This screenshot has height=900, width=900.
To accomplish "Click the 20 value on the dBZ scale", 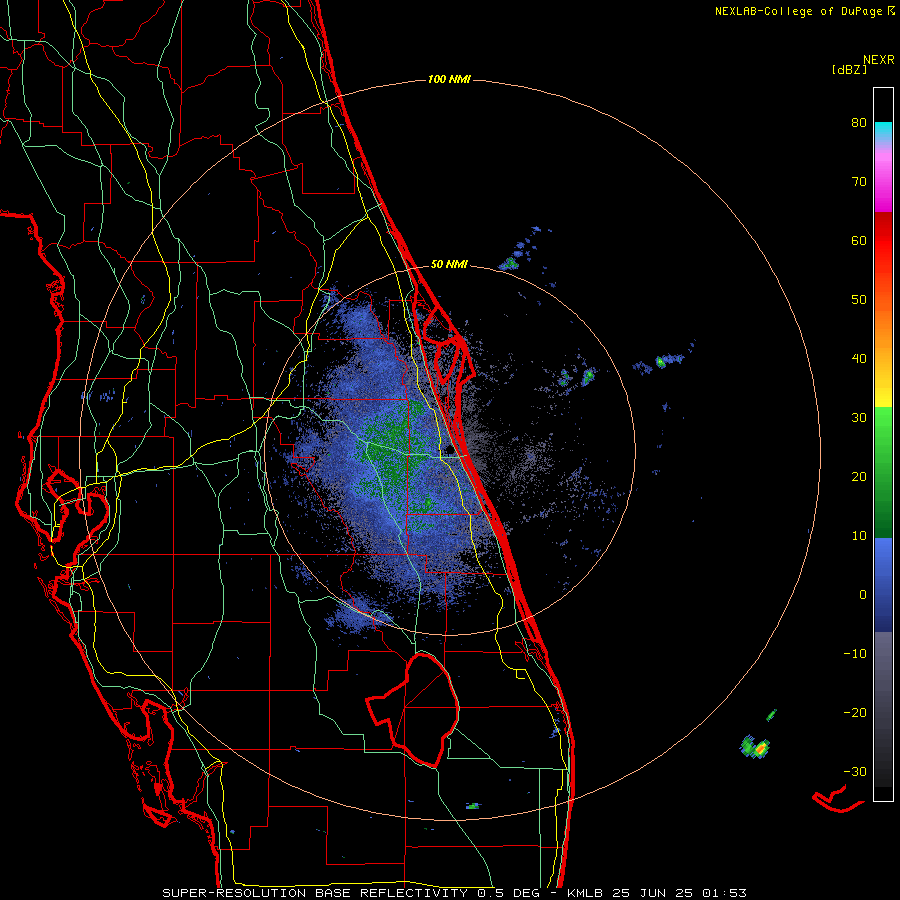I will tap(859, 478).
